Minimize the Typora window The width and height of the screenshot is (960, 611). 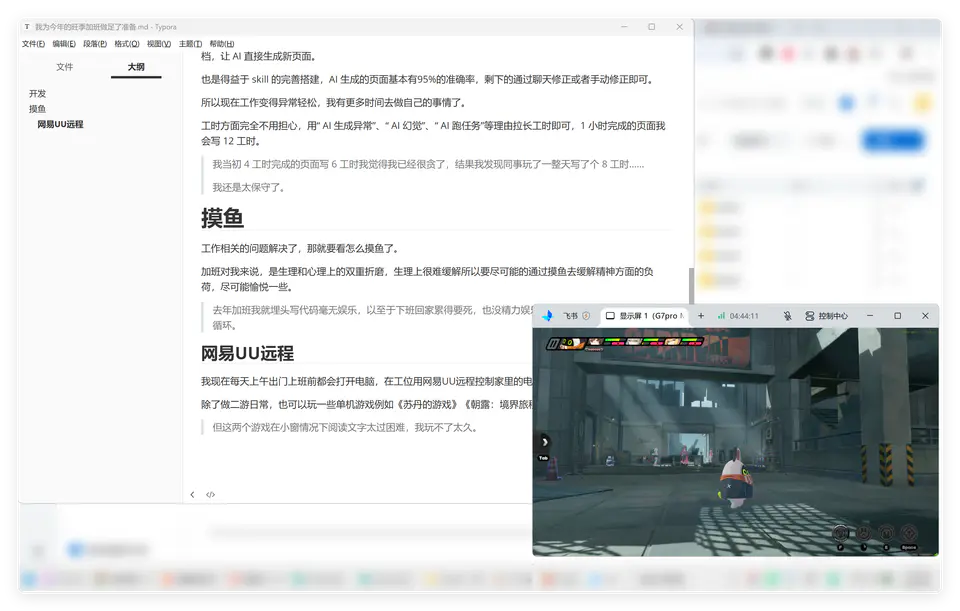click(624, 27)
